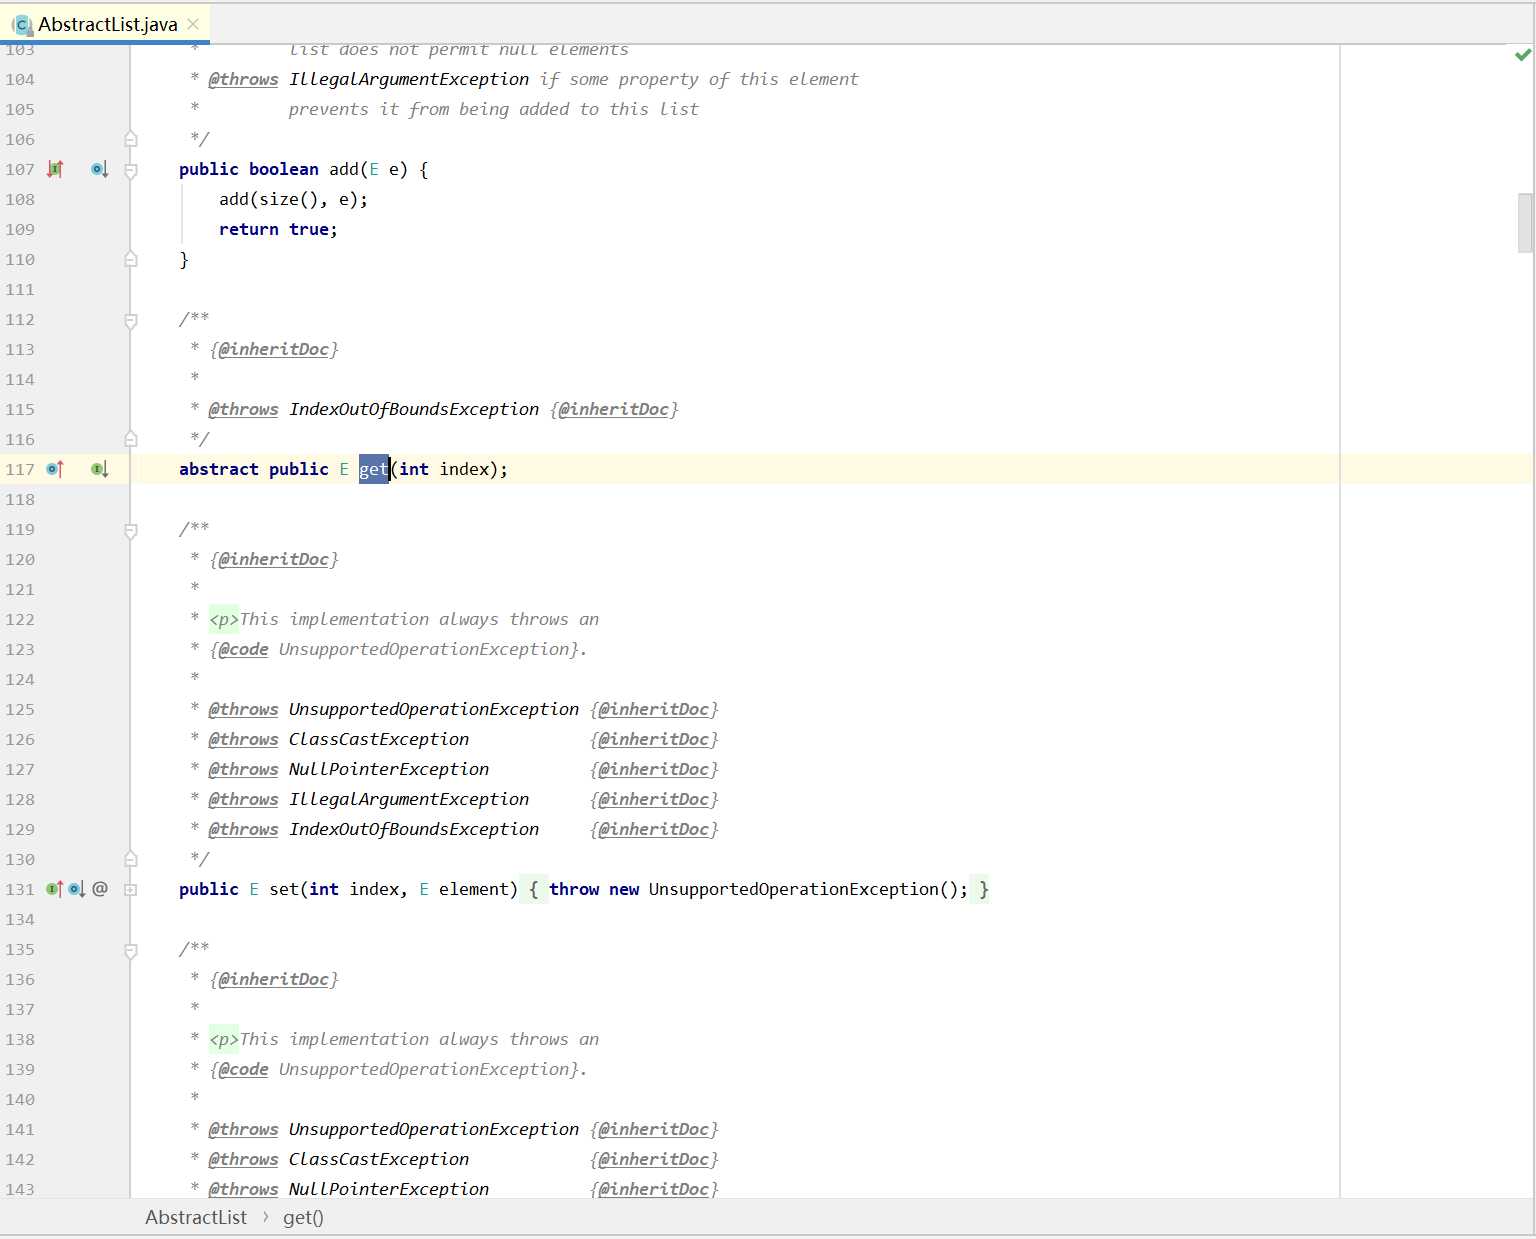Click the {@inheritDoc} tag on line 120
The width and height of the screenshot is (1536, 1239).
coord(274,559)
